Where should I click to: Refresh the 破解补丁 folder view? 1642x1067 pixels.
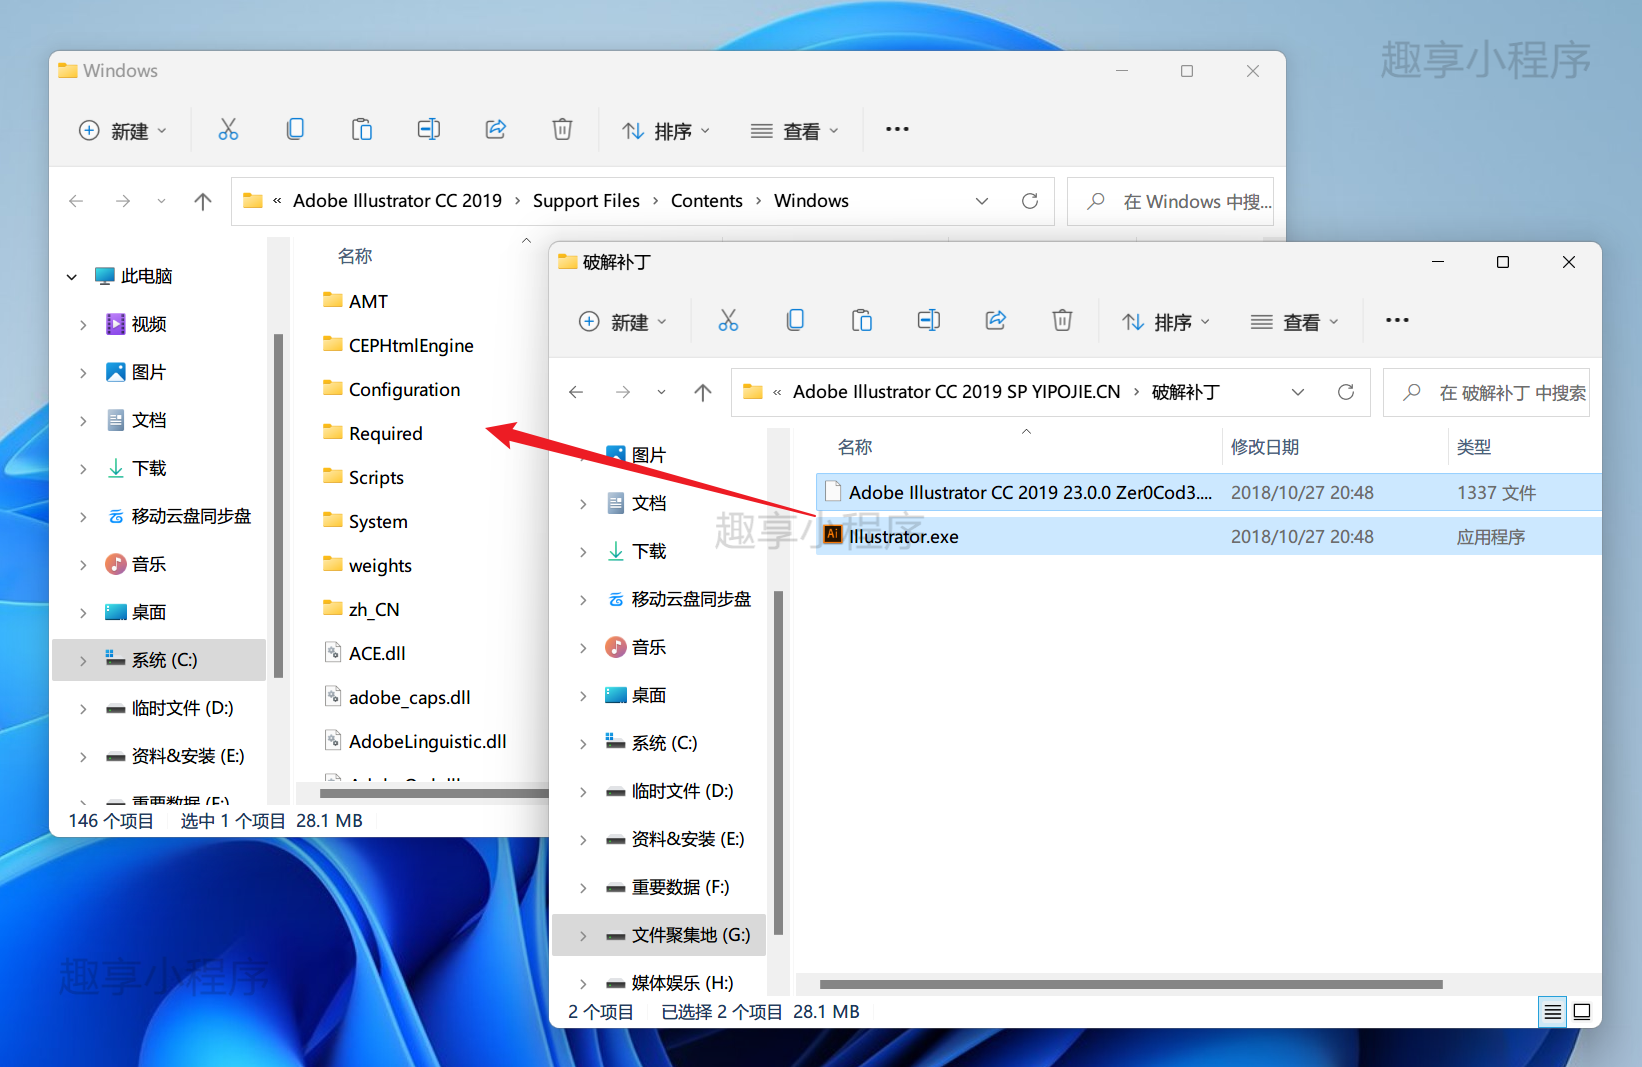point(1346,392)
